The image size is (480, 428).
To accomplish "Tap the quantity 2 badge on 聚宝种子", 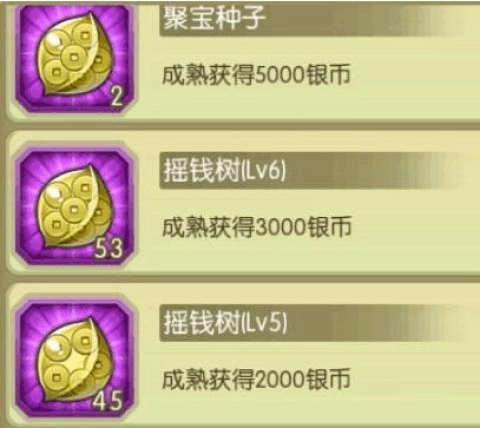I will [116, 97].
